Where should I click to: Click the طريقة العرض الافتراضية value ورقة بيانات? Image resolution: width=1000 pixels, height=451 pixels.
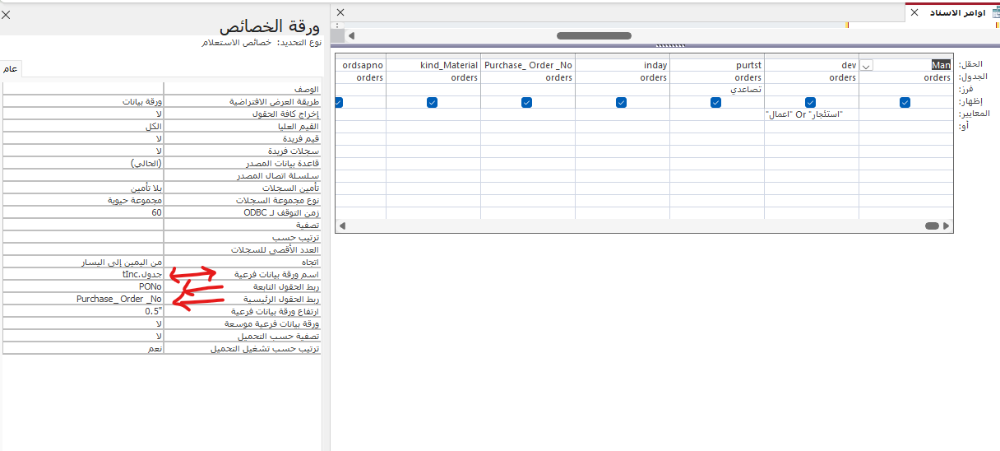82,102
